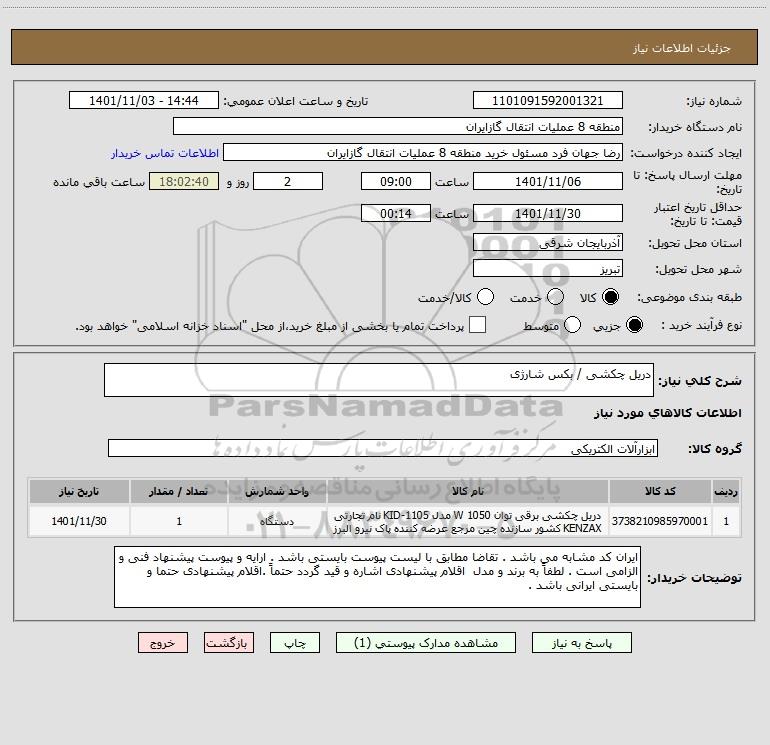This screenshot has width=770, height=745.
Task: Click the خروج exit button
Action: (x=163, y=643)
